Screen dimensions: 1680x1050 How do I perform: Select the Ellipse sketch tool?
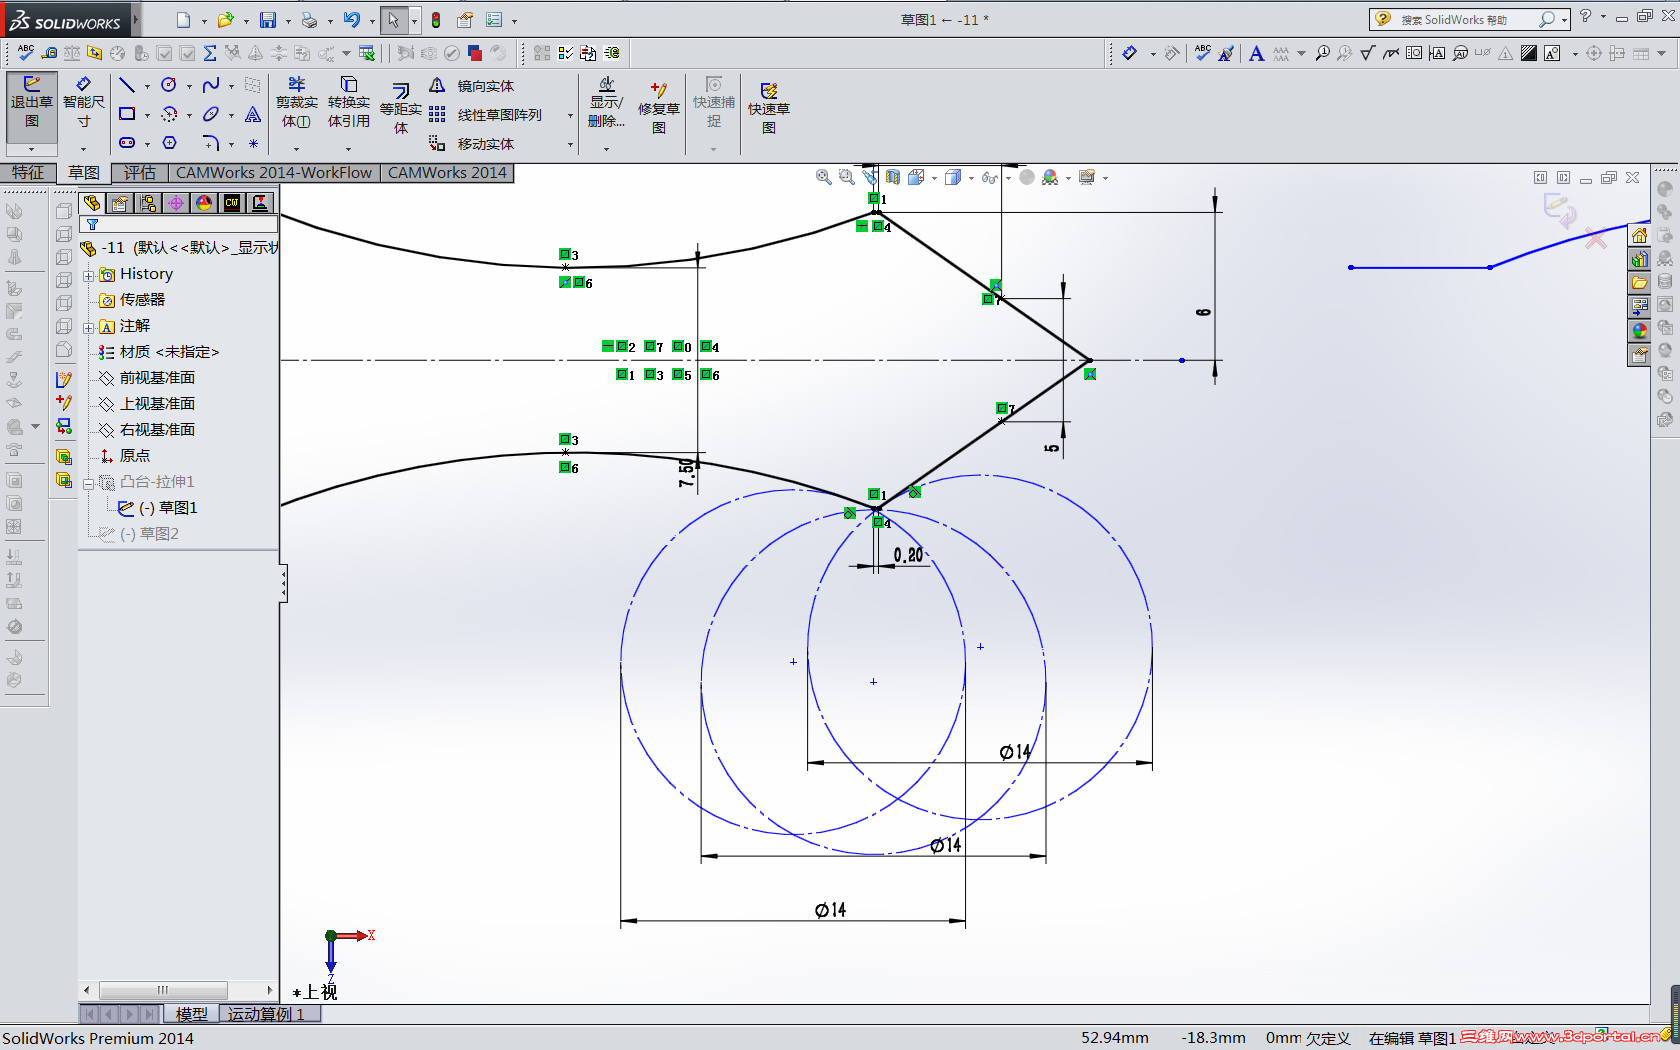click(210, 114)
